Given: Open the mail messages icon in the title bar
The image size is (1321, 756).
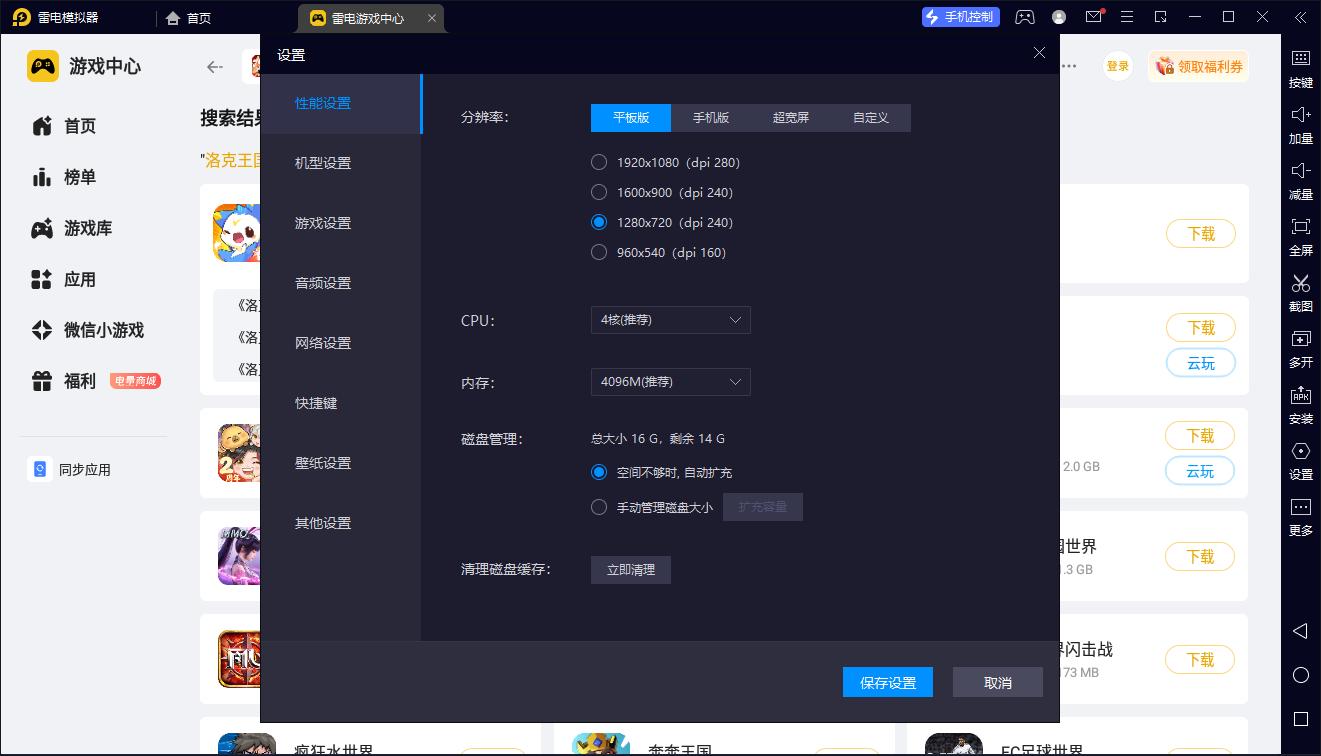Looking at the screenshot, I should pos(1094,17).
